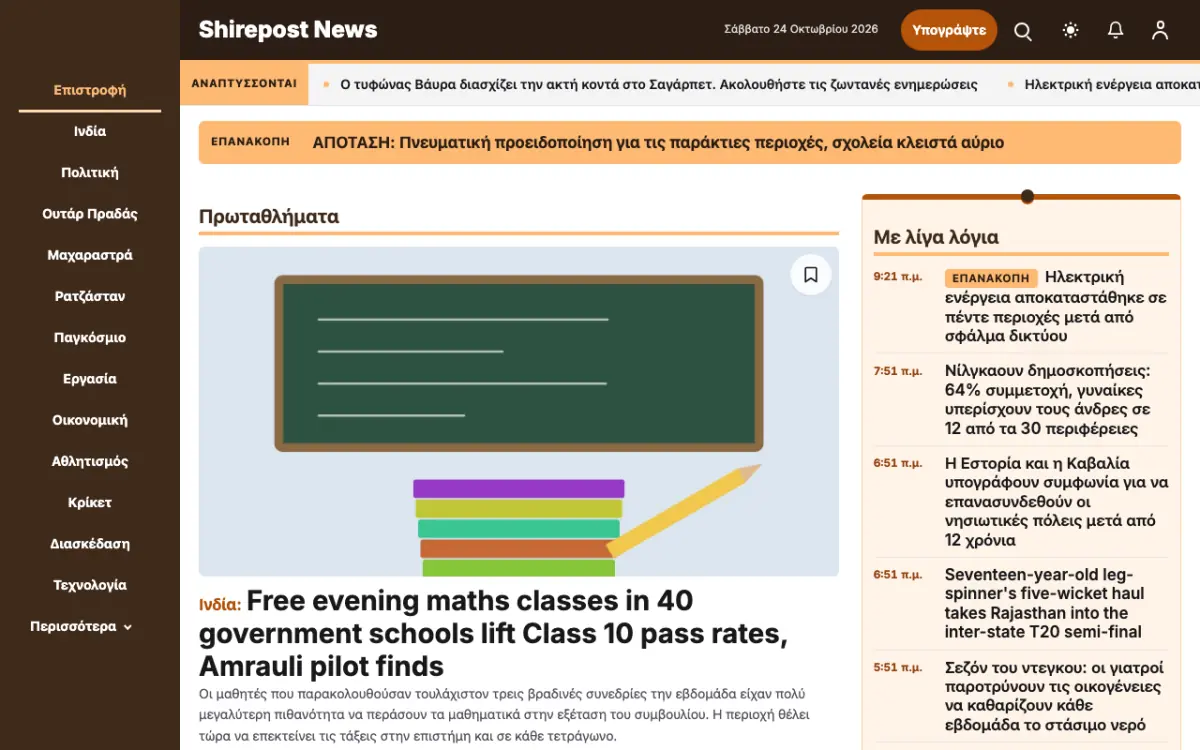
Task: Click the 9:21 π.μ. timestamp
Action: tap(898, 276)
